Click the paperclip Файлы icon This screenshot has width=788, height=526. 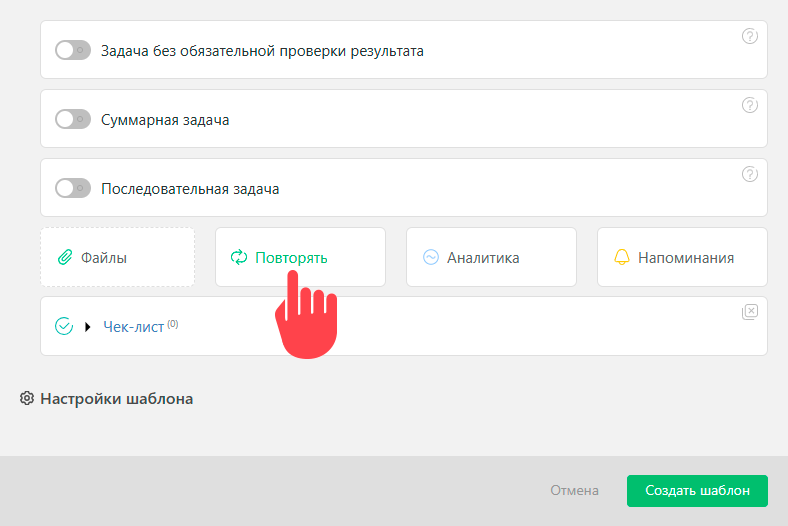(65, 257)
